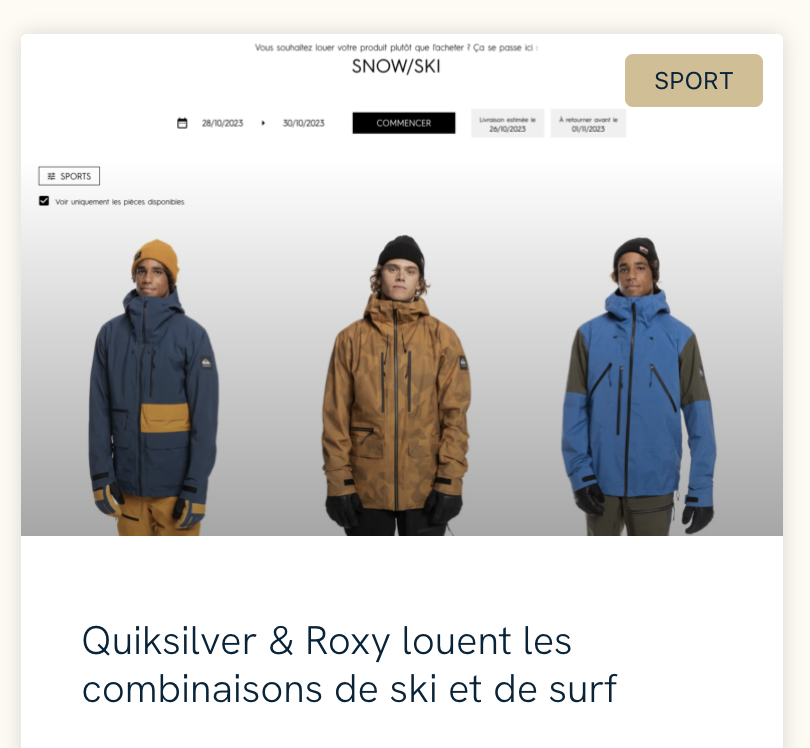810x748 pixels.
Task: Open the blue and olive jacket product
Action: (639, 386)
